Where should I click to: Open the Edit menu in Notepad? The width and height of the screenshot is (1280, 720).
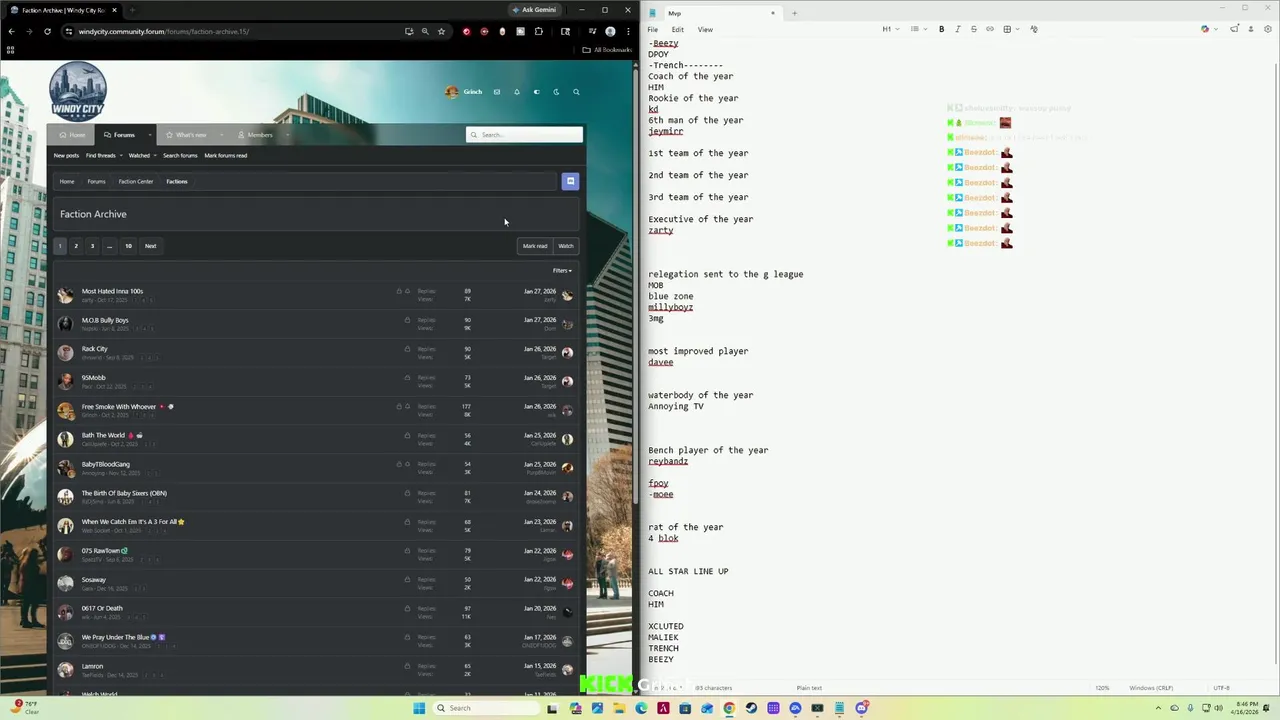(x=678, y=29)
